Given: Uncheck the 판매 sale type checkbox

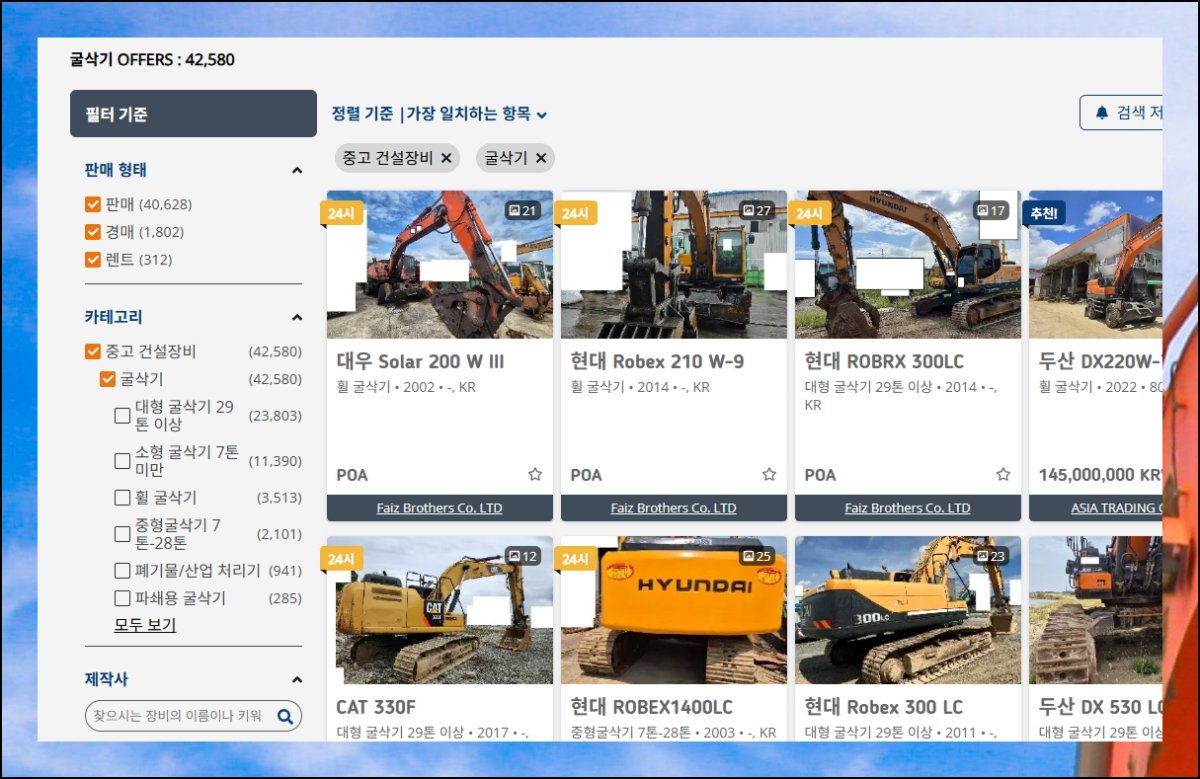Looking at the screenshot, I should click(x=93, y=204).
